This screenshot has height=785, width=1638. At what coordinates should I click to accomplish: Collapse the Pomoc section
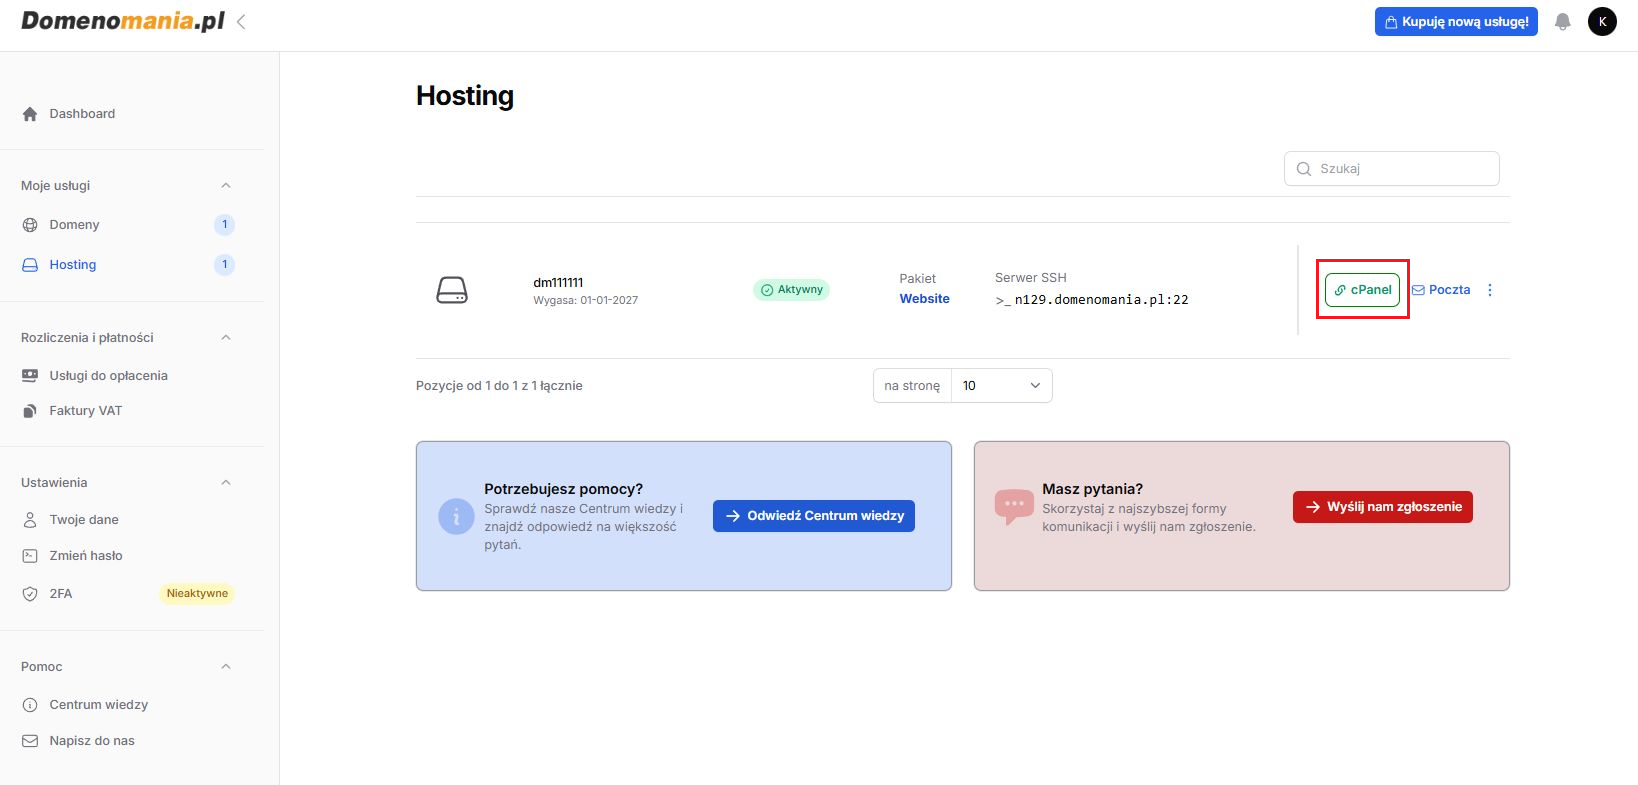(x=226, y=667)
